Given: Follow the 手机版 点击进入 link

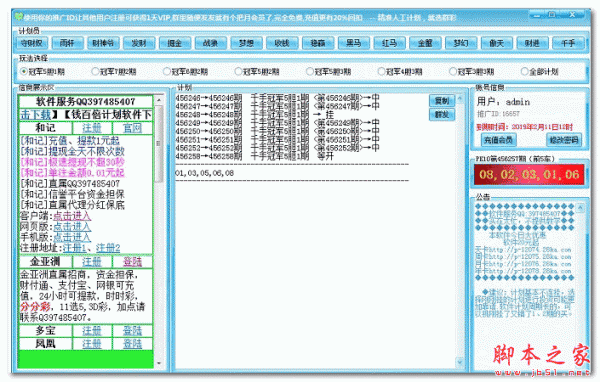Looking at the screenshot, I should [x=72, y=237].
